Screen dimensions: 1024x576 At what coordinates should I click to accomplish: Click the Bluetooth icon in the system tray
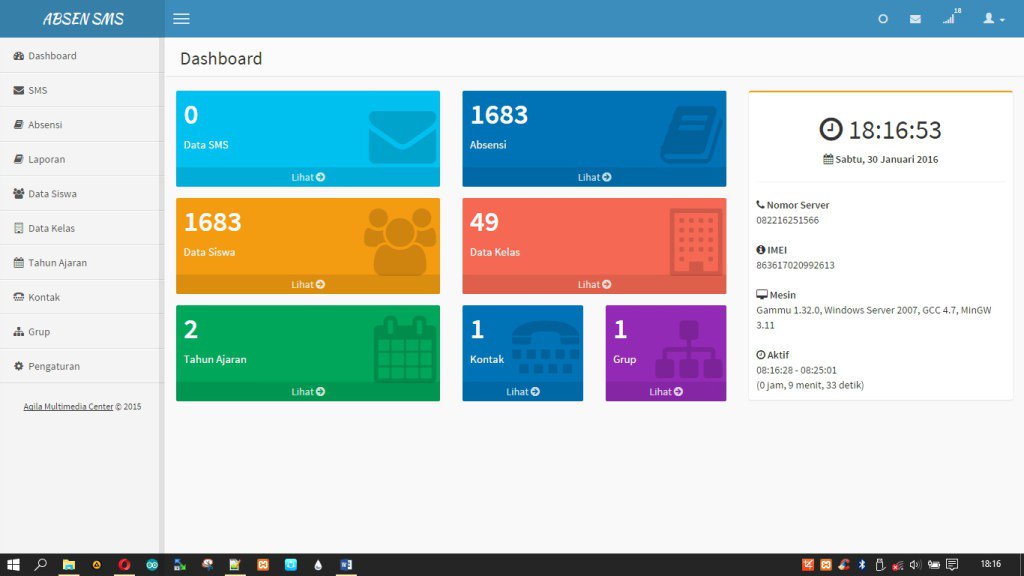861,564
